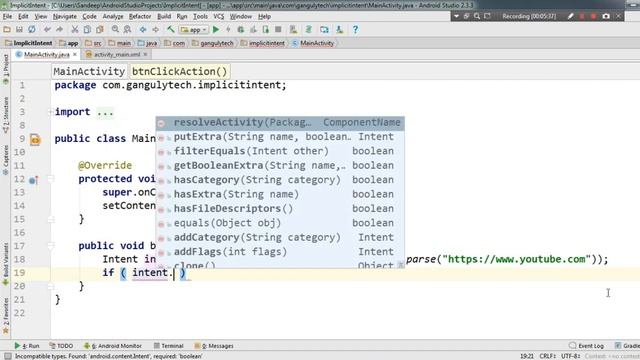
Task: Click the Cut scissors icon
Action: click(x=75, y=29)
